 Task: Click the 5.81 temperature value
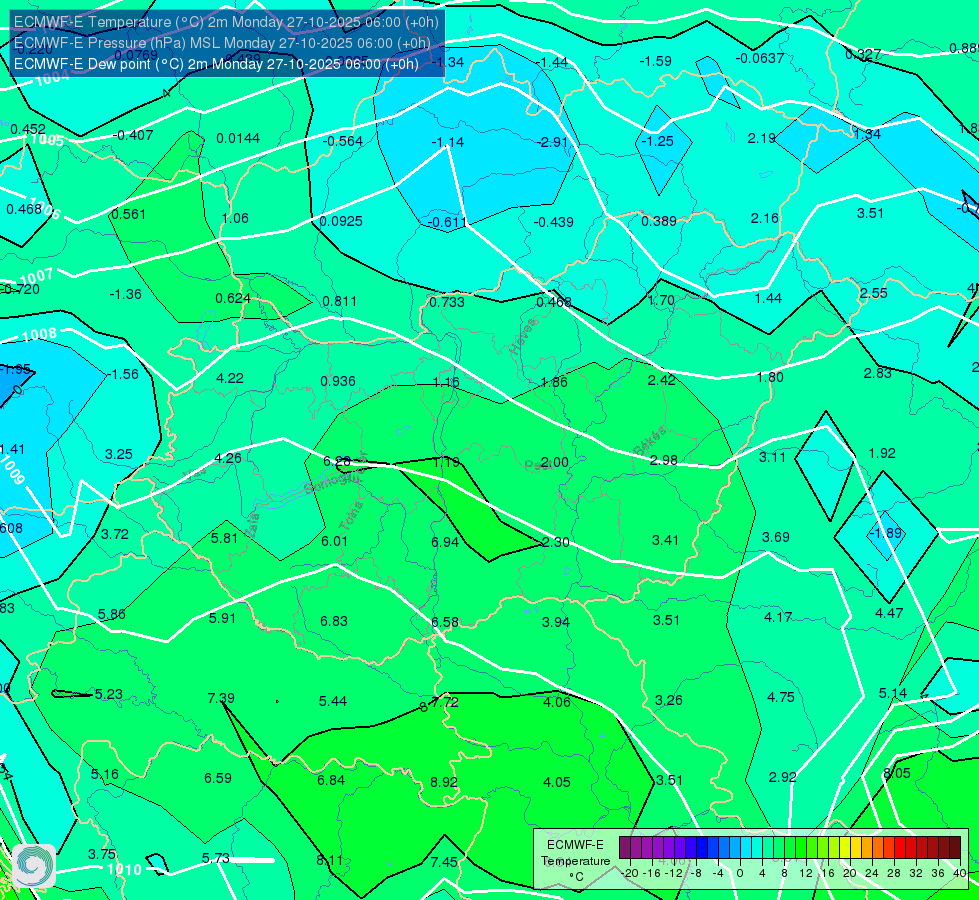224,538
